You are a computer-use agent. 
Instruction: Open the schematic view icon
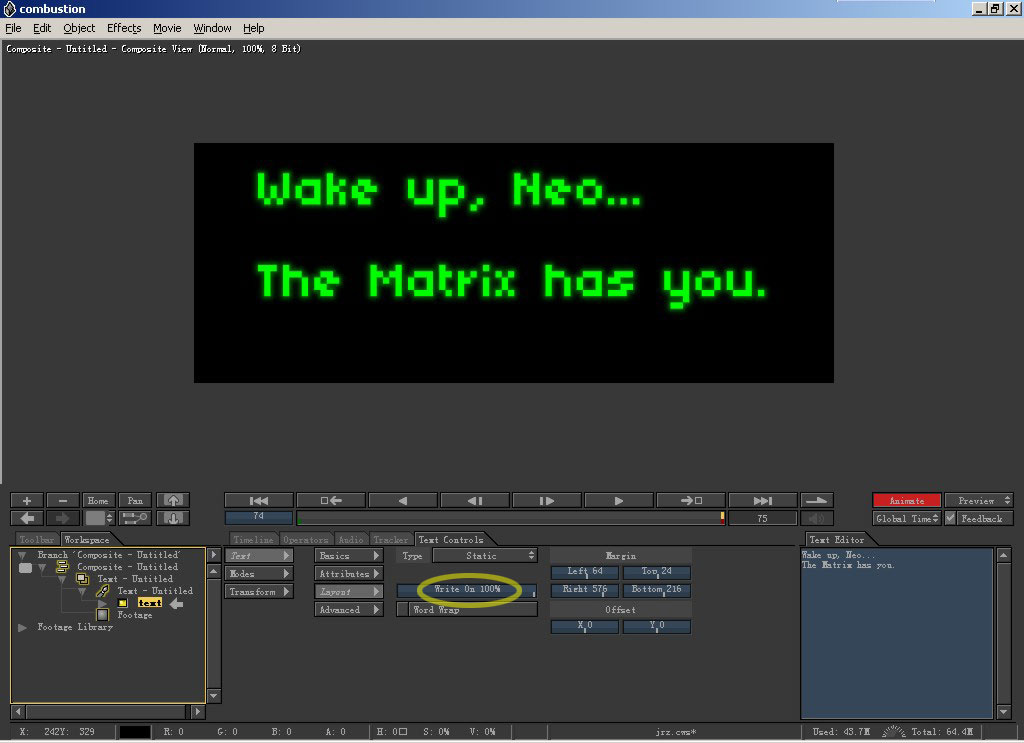tap(135, 518)
